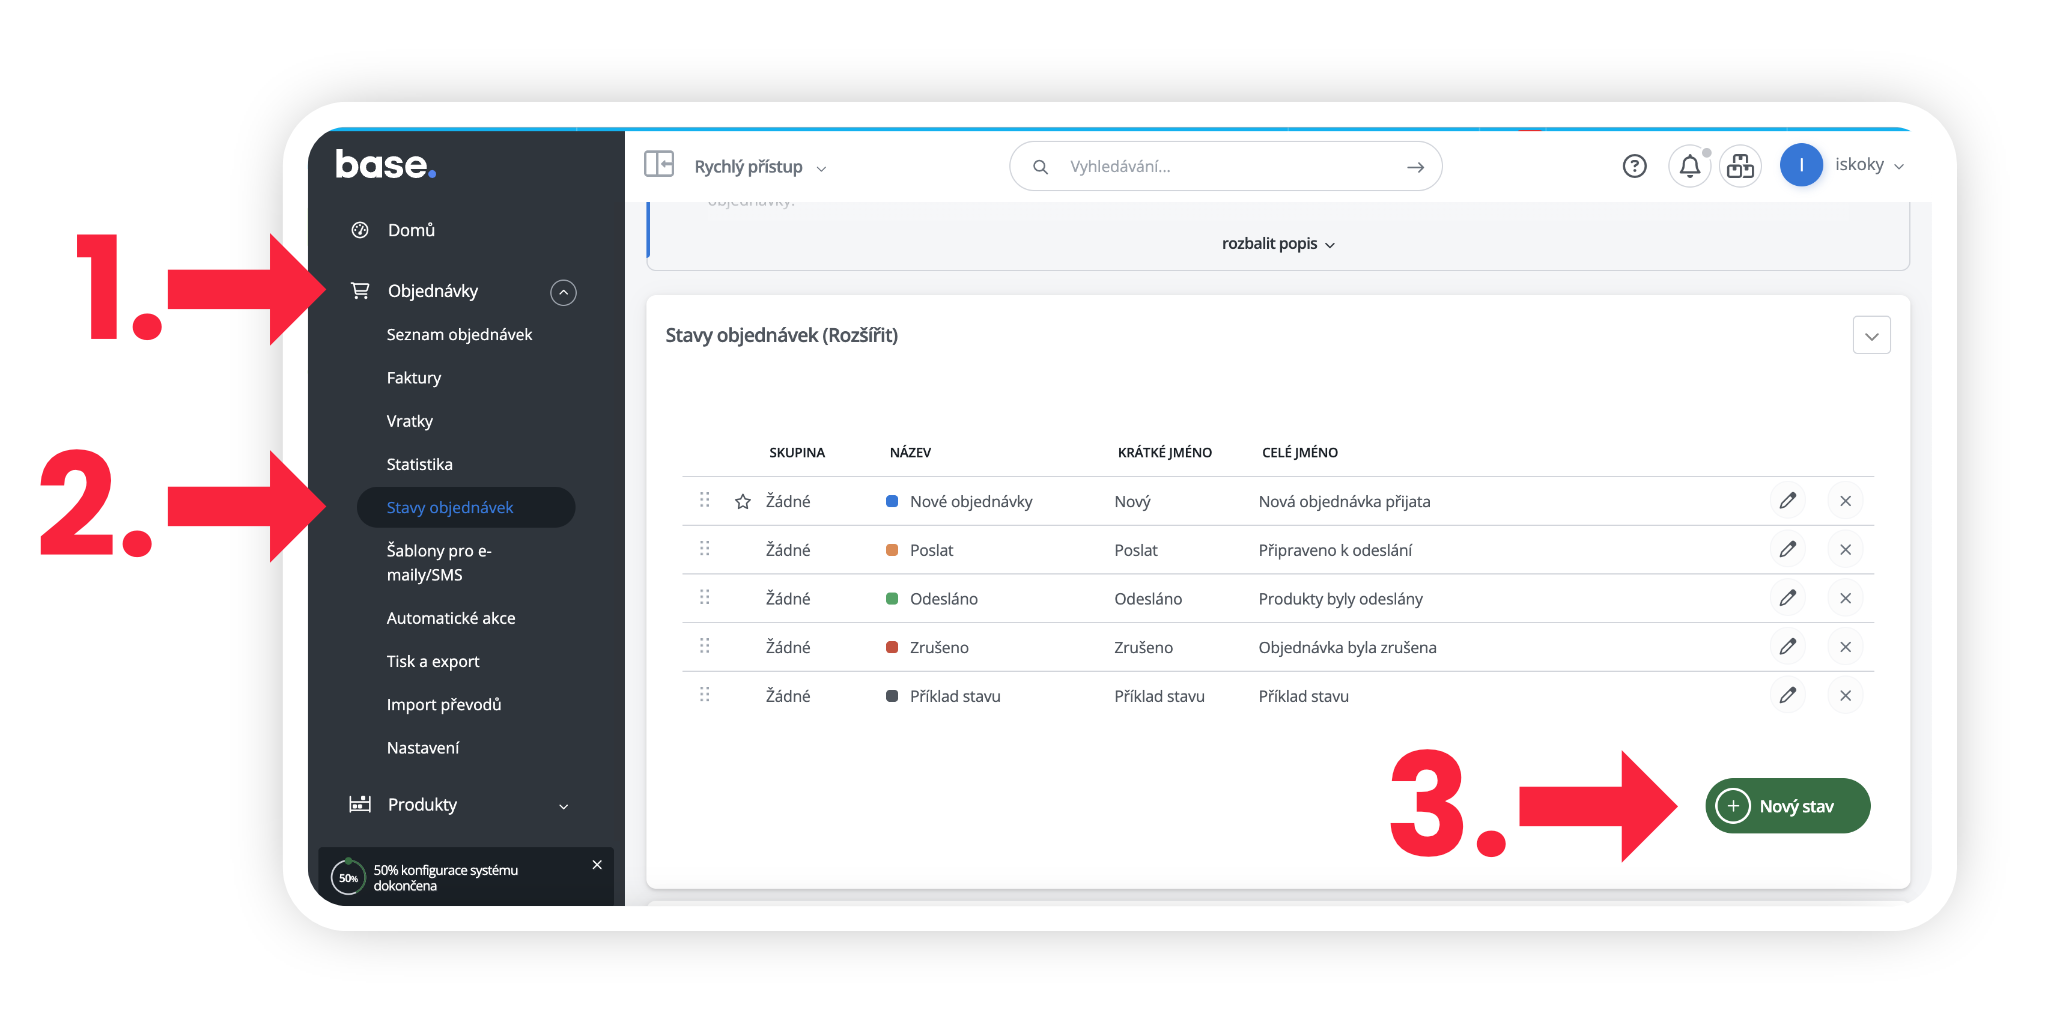Delete the Příklad stavu status
Image resolution: width=2059 pixels, height=1033 pixels.
click(x=1845, y=695)
